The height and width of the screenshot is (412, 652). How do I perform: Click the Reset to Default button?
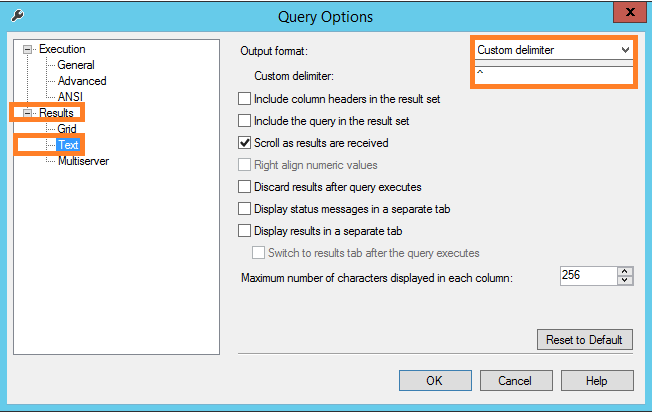click(585, 340)
